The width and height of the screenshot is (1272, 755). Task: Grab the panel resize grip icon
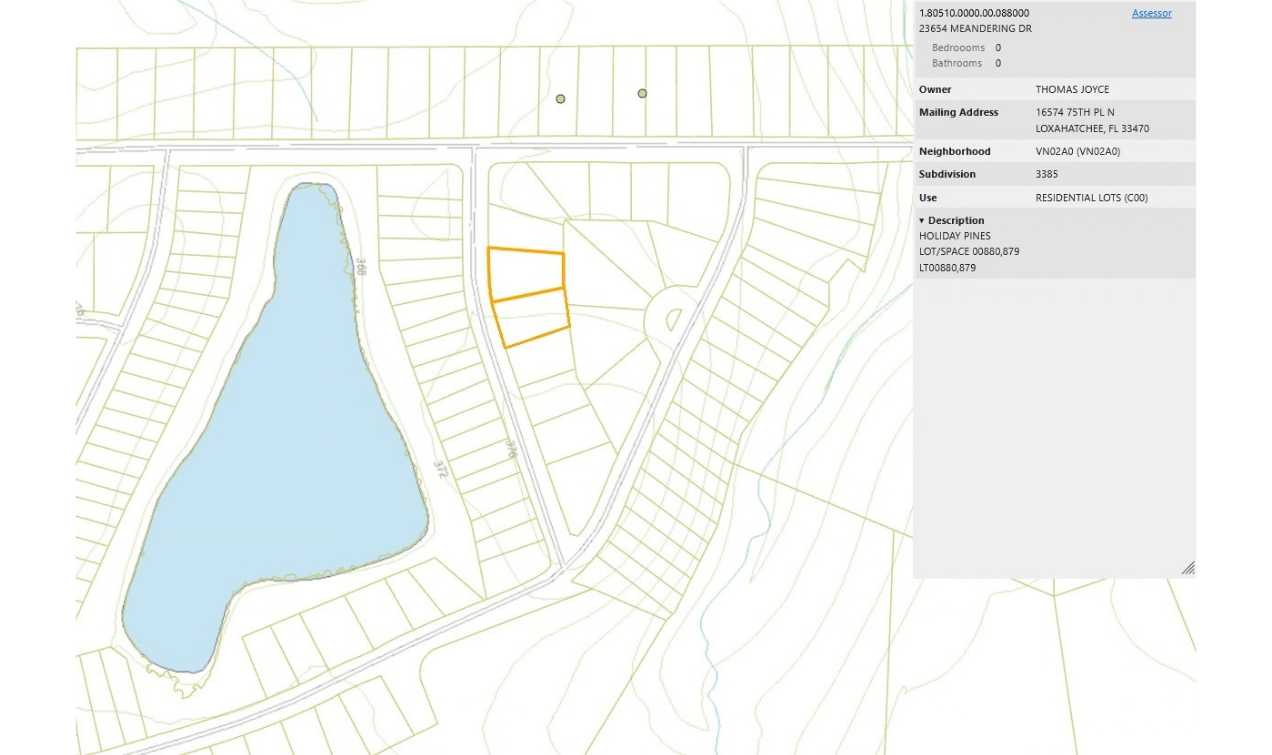coord(1188,568)
